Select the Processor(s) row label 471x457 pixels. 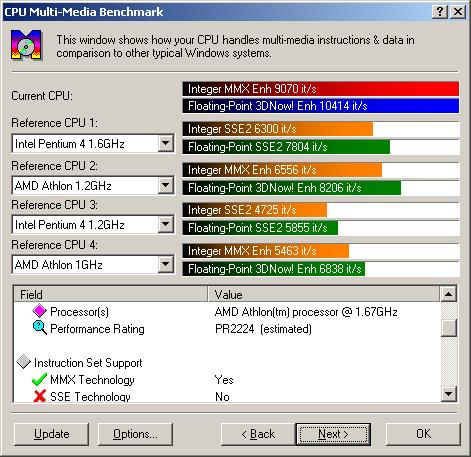(x=79, y=312)
